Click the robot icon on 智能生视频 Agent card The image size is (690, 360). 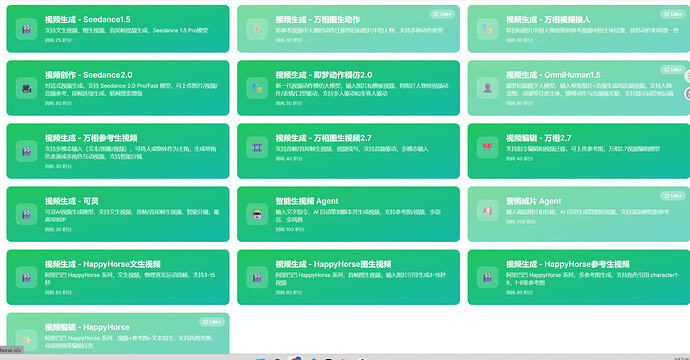257,214
